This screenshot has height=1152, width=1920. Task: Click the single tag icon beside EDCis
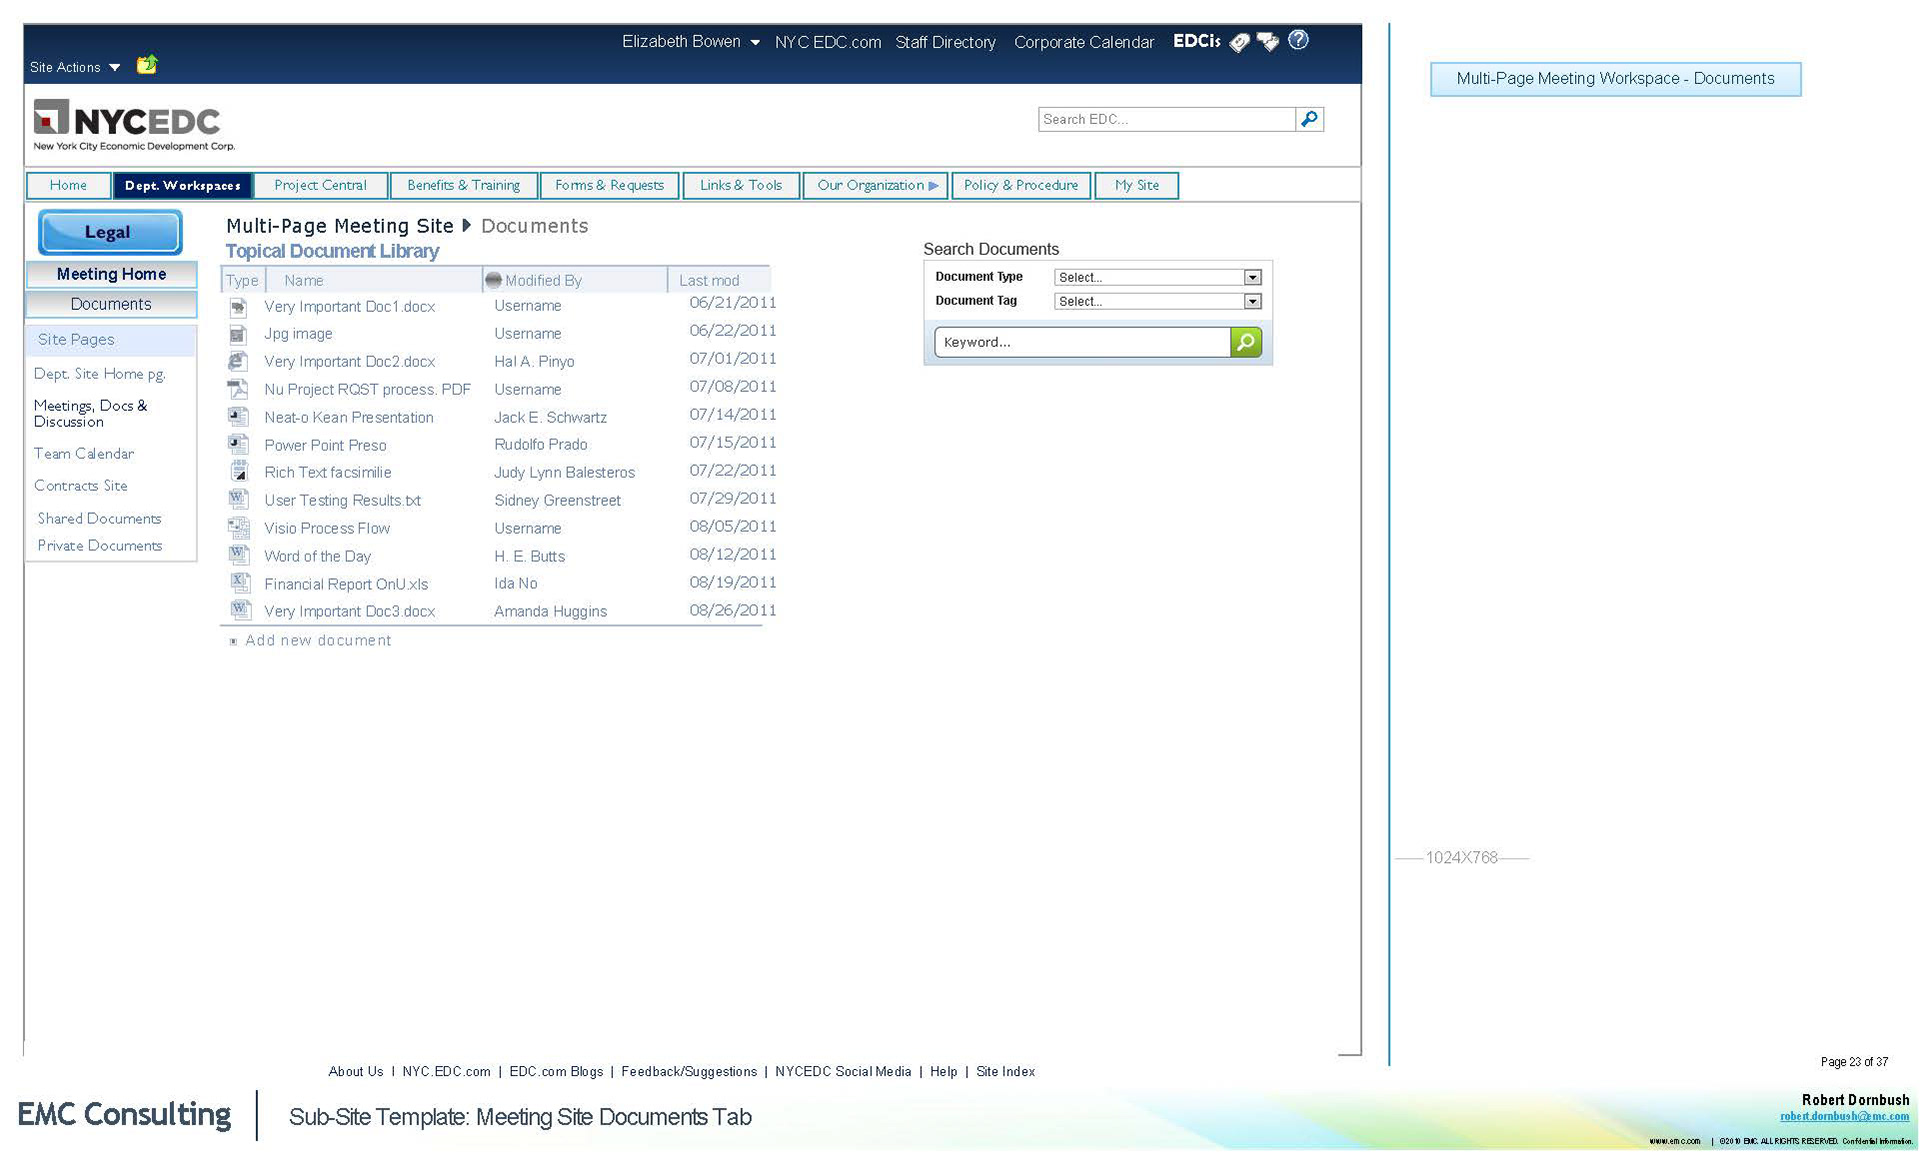pyautogui.click(x=1239, y=42)
